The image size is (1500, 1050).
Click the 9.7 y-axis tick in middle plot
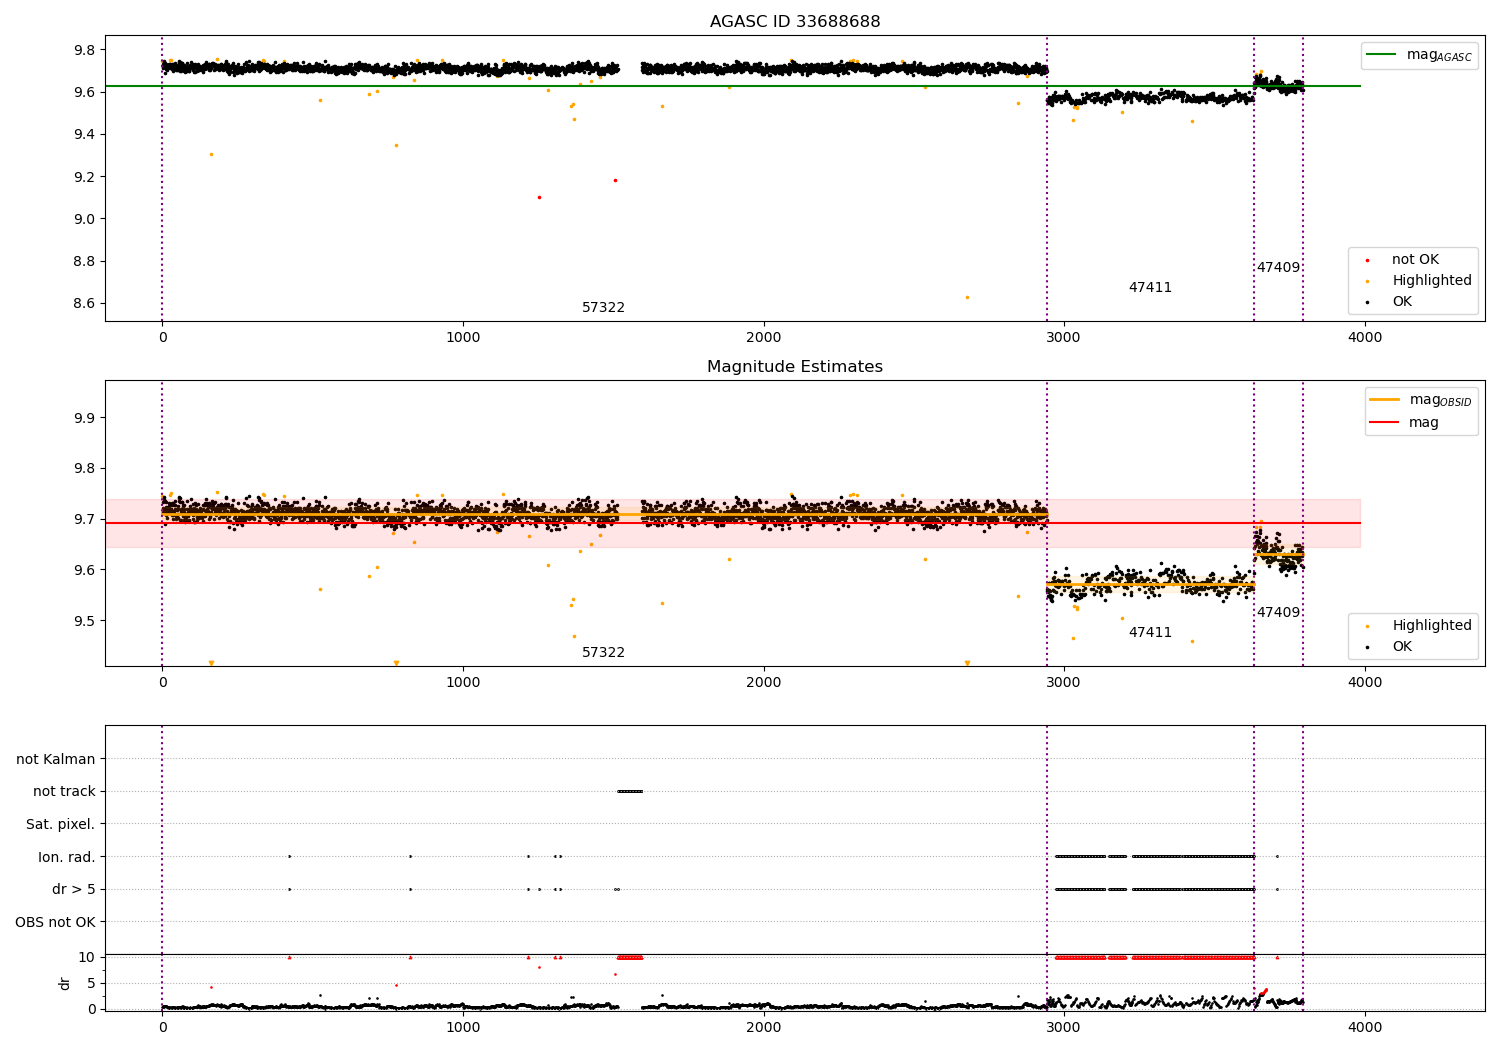pyautogui.click(x=84, y=520)
